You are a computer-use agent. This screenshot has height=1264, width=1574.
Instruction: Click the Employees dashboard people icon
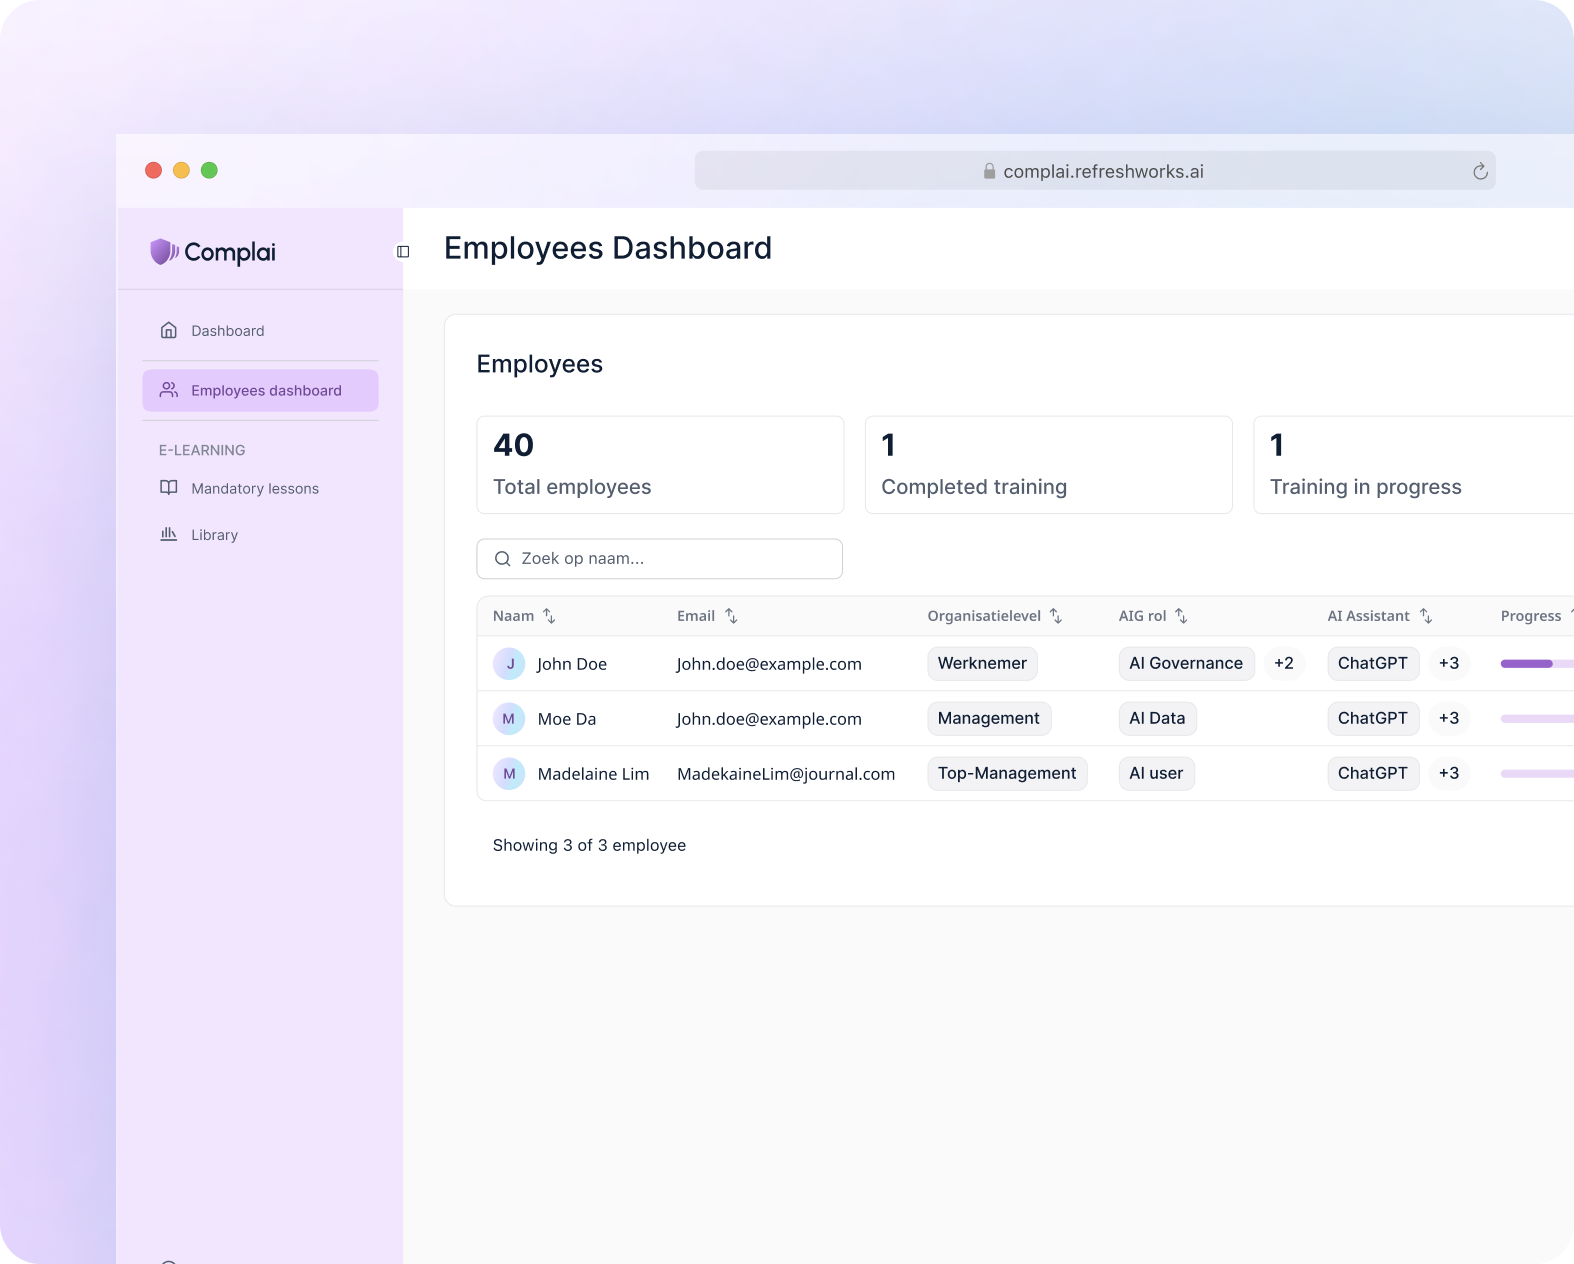169,390
